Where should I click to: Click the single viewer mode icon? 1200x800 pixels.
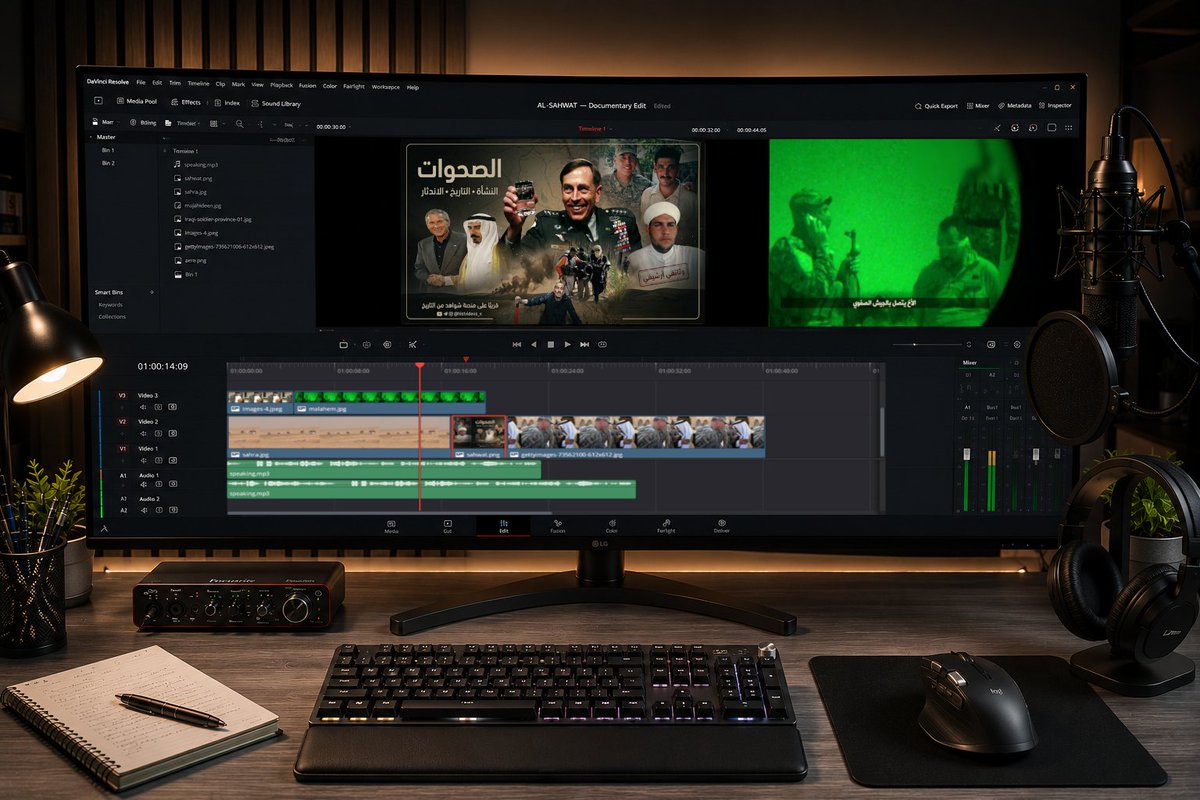(x=1051, y=128)
